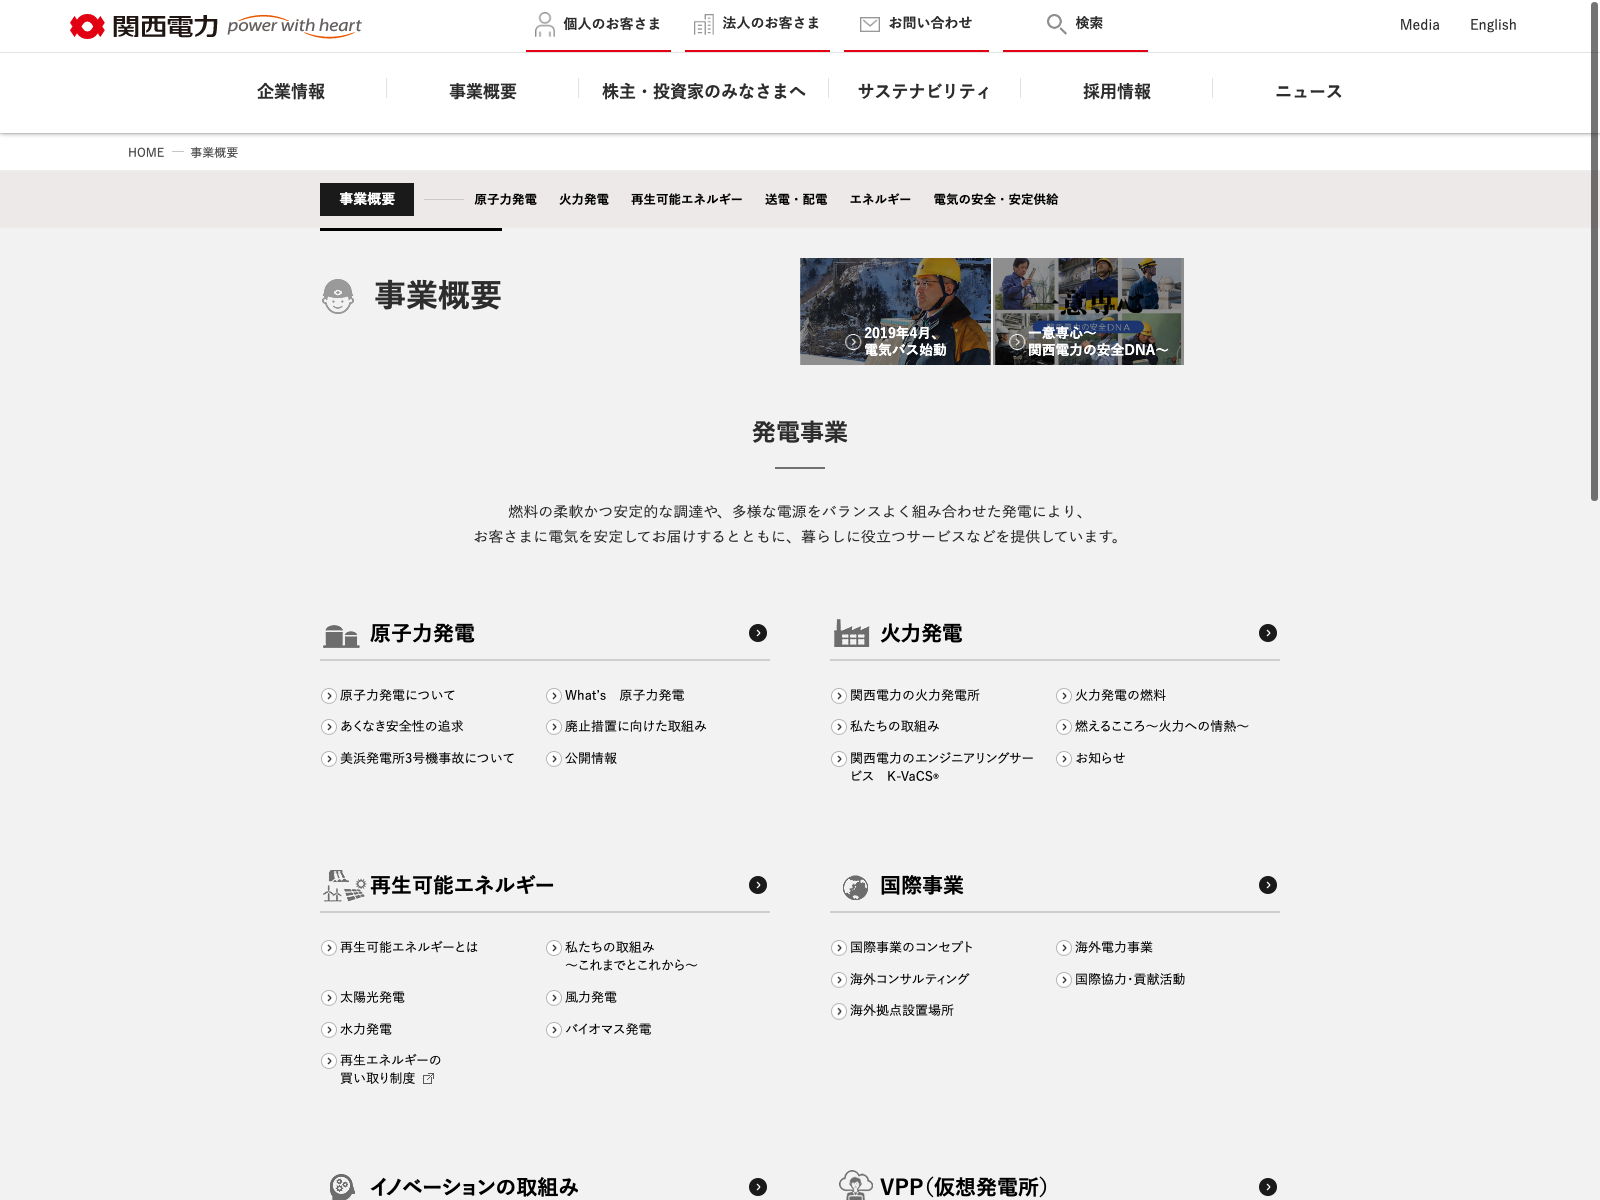Expand 再生可能エネルギー section with arrow button

[758, 885]
